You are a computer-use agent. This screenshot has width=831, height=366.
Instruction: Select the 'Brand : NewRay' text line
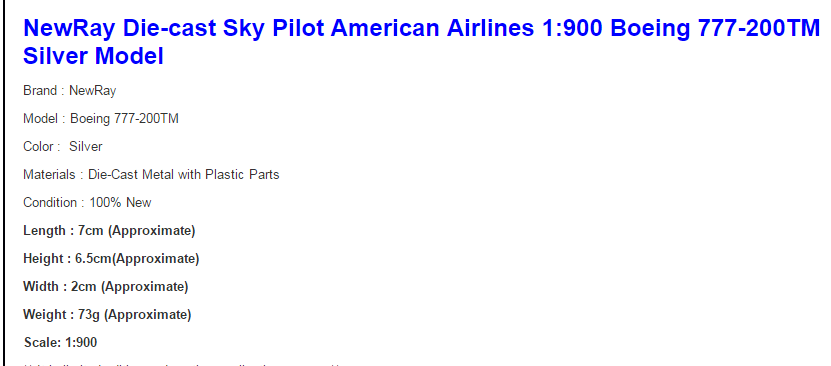click(x=69, y=91)
